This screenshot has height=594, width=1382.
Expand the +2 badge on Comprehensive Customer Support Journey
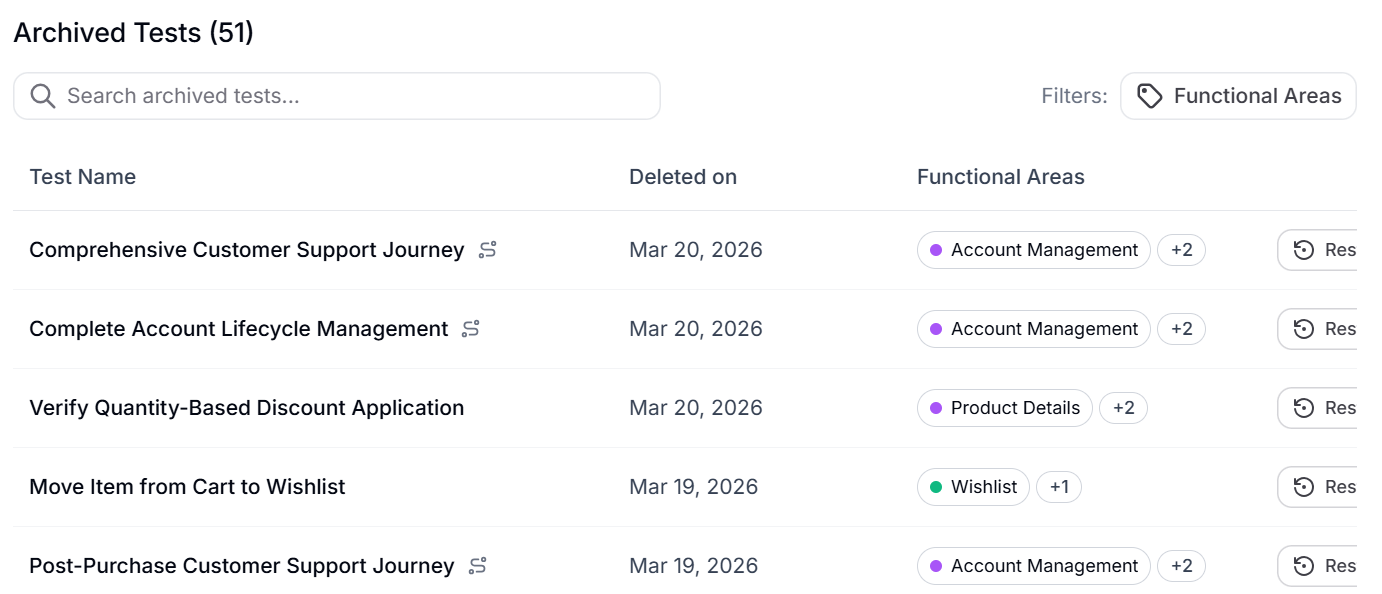[1181, 250]
